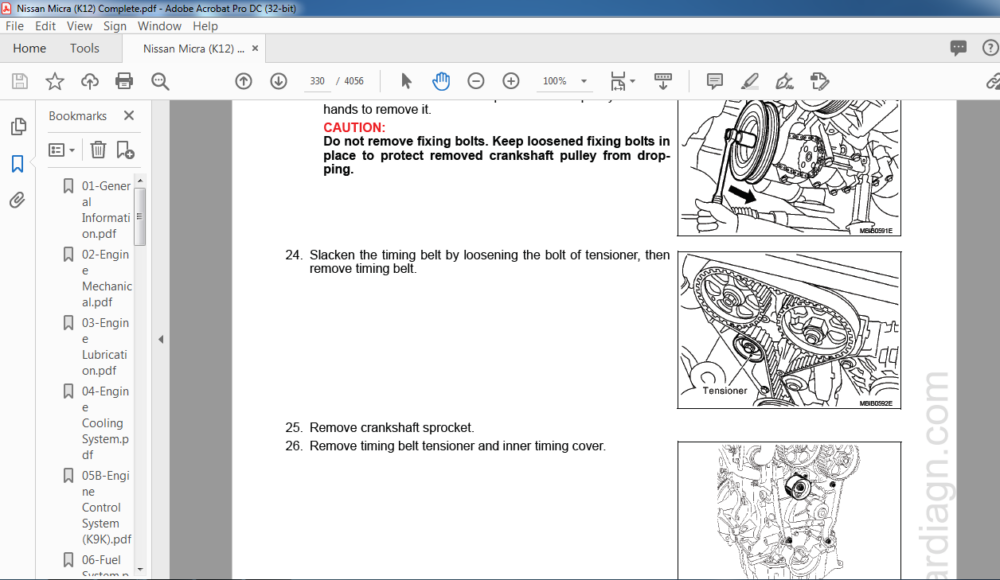Open the fit page options arrow

click(633, 81)
